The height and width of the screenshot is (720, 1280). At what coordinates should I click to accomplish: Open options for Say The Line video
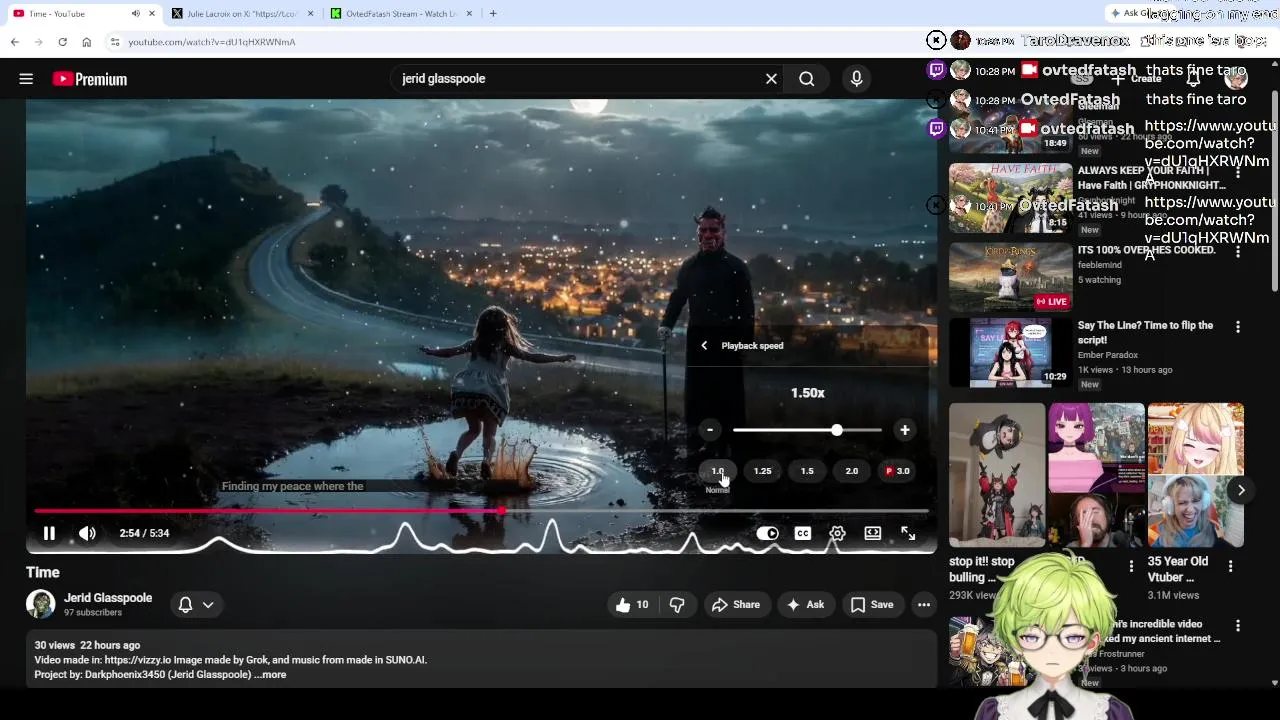(1238, 327)
